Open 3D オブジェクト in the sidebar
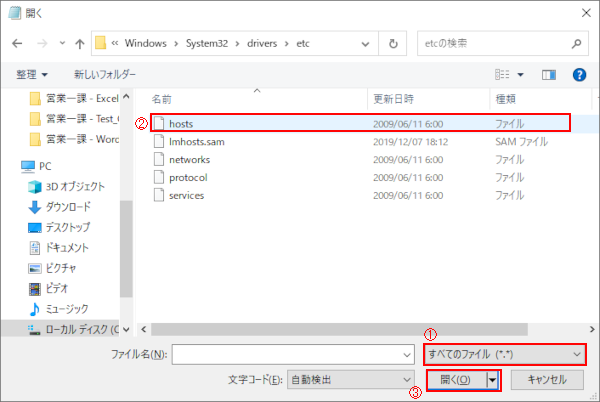 [x=67, y=187]
